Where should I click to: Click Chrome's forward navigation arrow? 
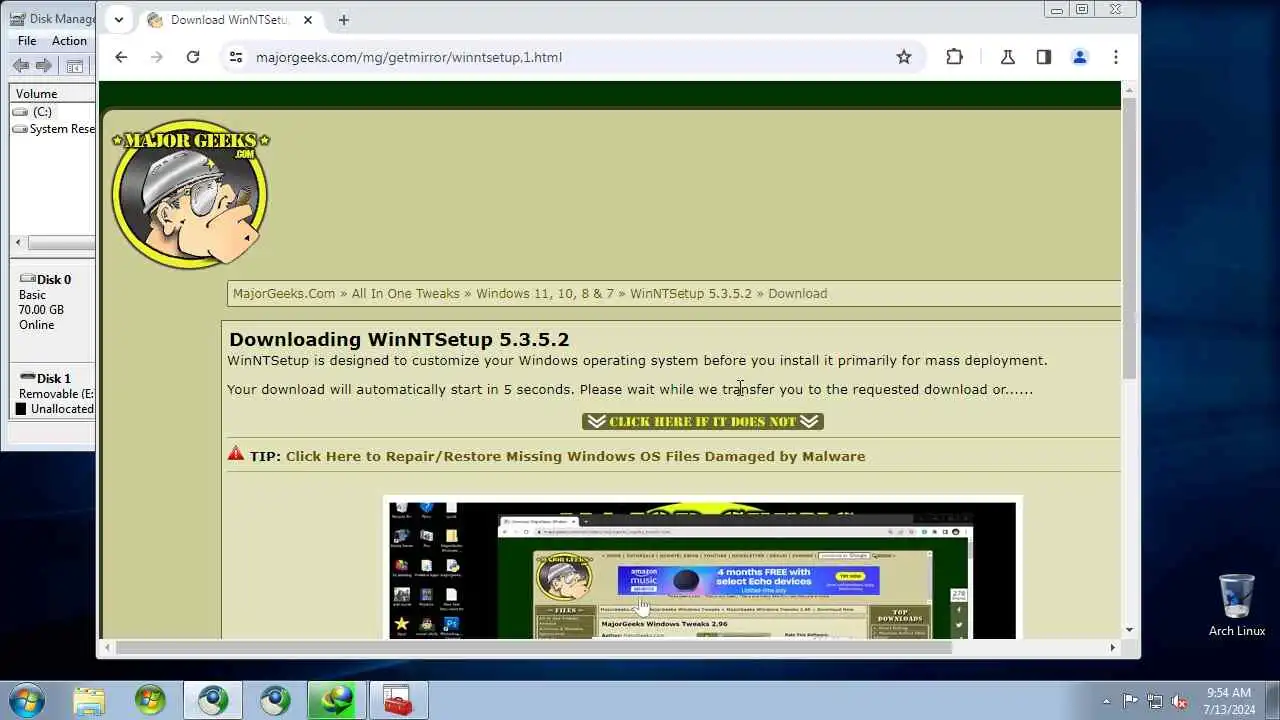[x=156, y=57]
